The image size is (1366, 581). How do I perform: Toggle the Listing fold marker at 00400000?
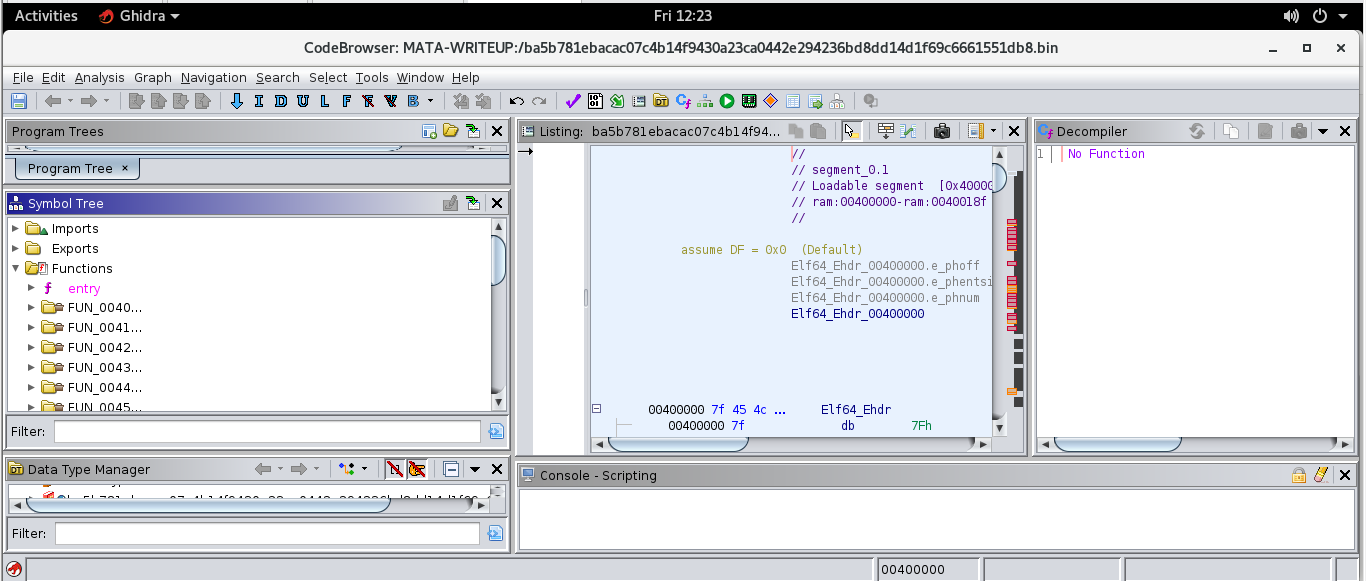tap(596, 409)
